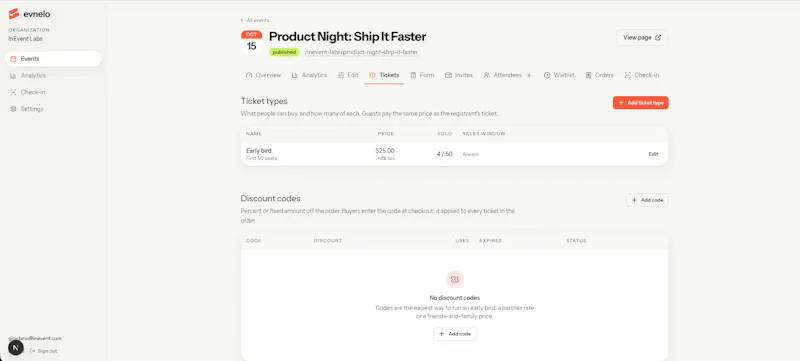The width and height of the screenshot is (800, 361).
Task: Switch to the Form tab
Action: click(422, 75)
